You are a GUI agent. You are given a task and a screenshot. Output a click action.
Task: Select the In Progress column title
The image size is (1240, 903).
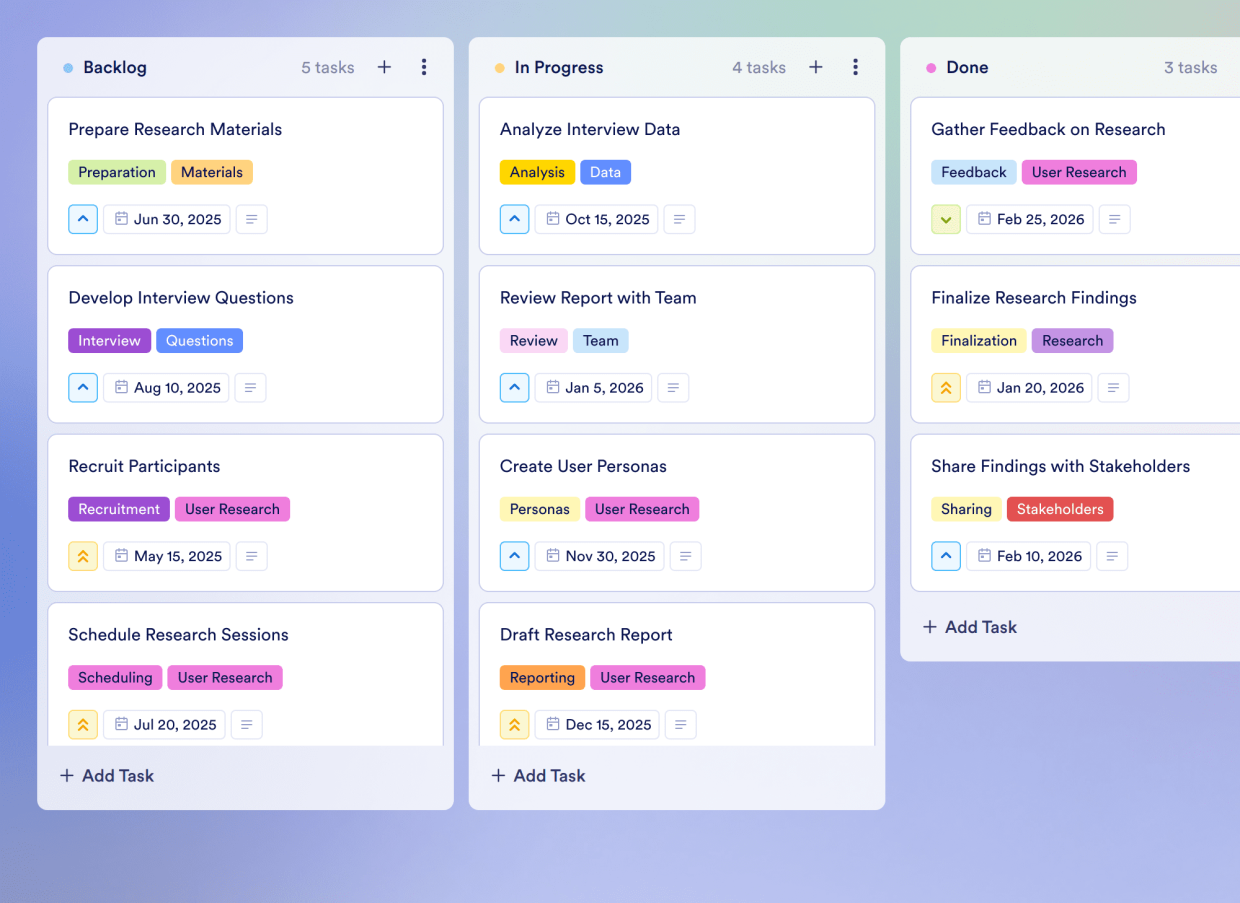(557, 67)
